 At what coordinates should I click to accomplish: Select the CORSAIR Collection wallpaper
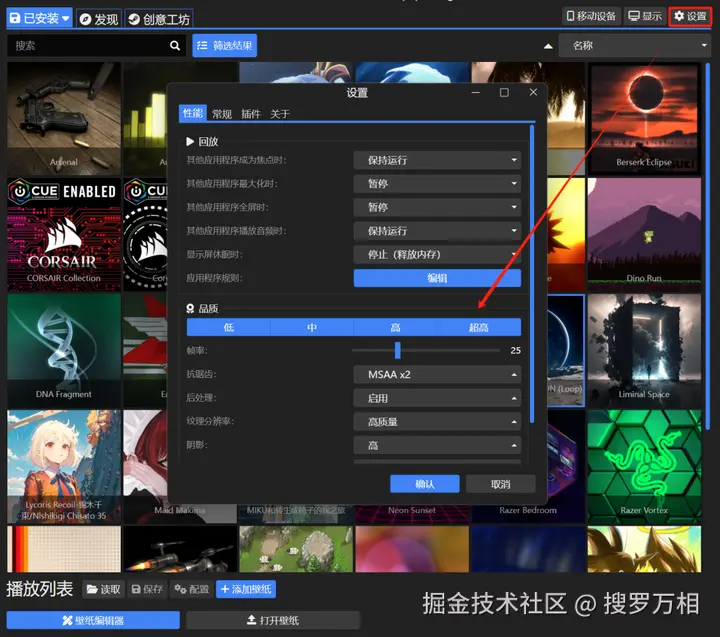click(64, 235)
